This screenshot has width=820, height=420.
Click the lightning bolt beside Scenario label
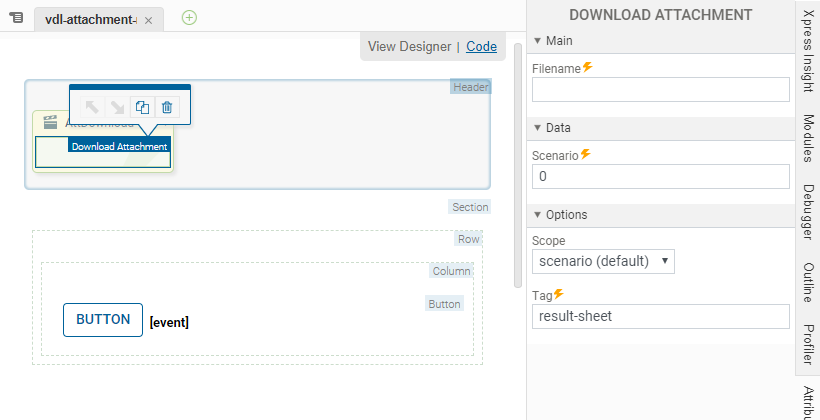pyautogui.click(x=585, y=154)
